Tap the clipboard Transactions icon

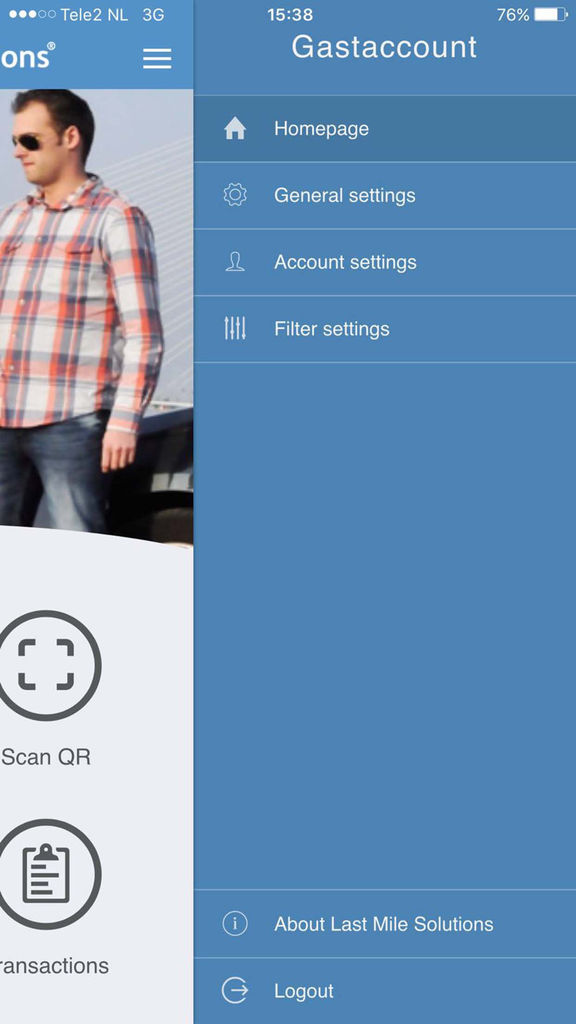click(x=46, y=874)
